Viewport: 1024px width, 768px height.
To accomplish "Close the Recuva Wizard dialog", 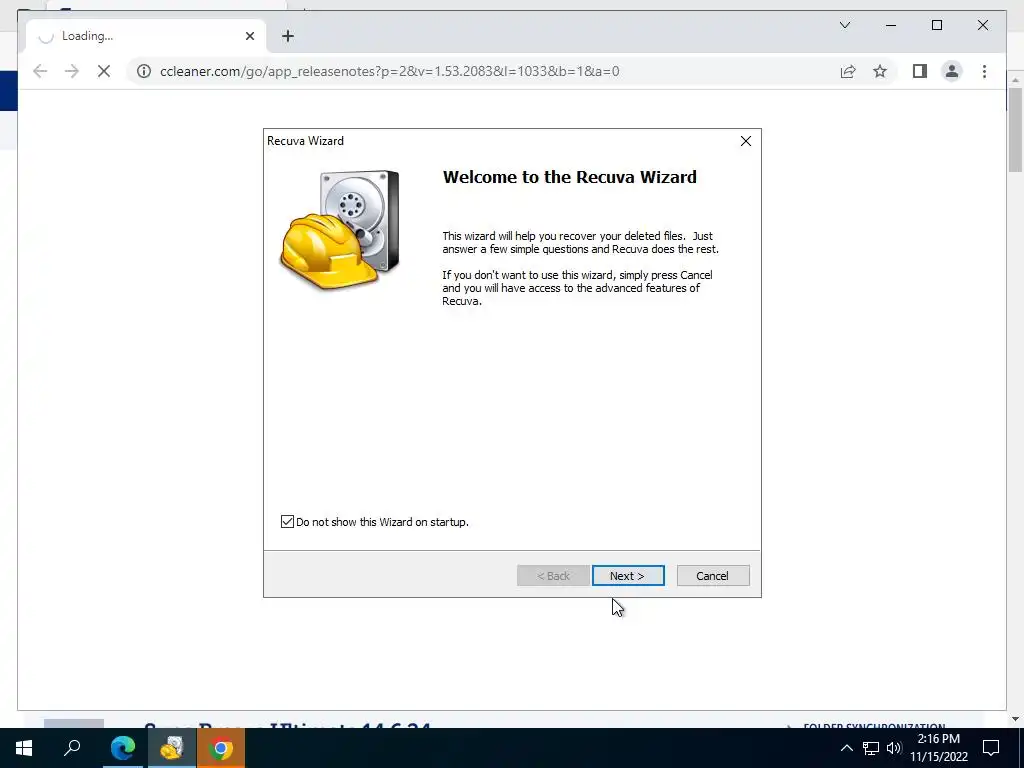I will coord(746,141).
